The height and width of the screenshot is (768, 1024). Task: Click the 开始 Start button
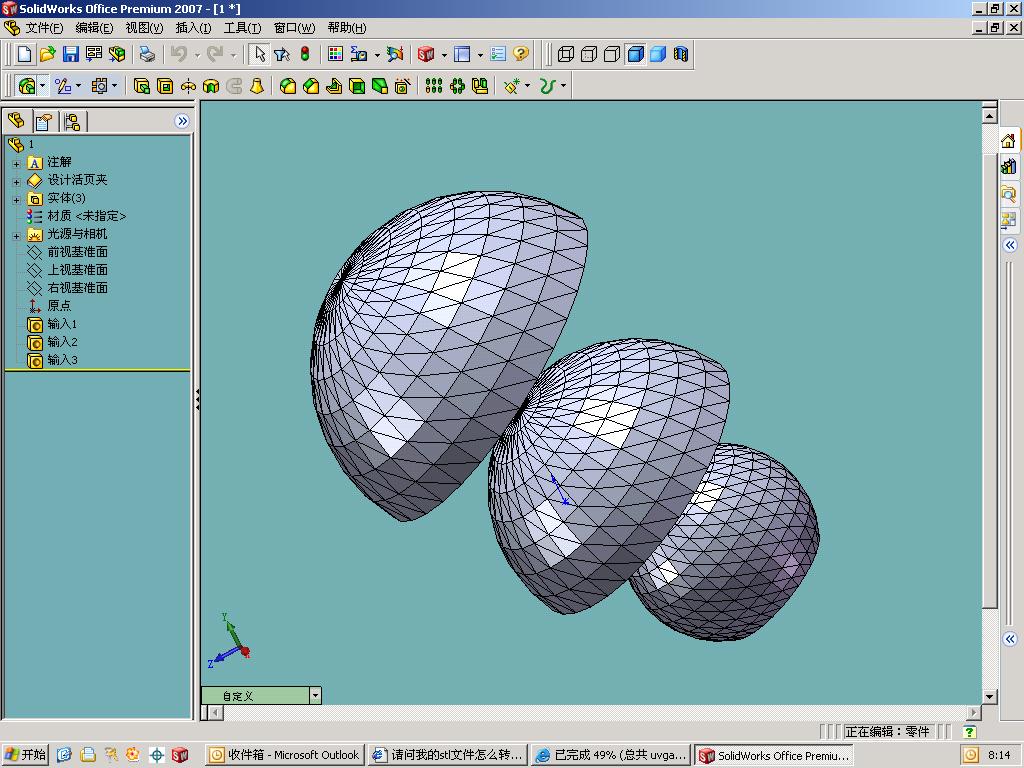click(26, 755)
